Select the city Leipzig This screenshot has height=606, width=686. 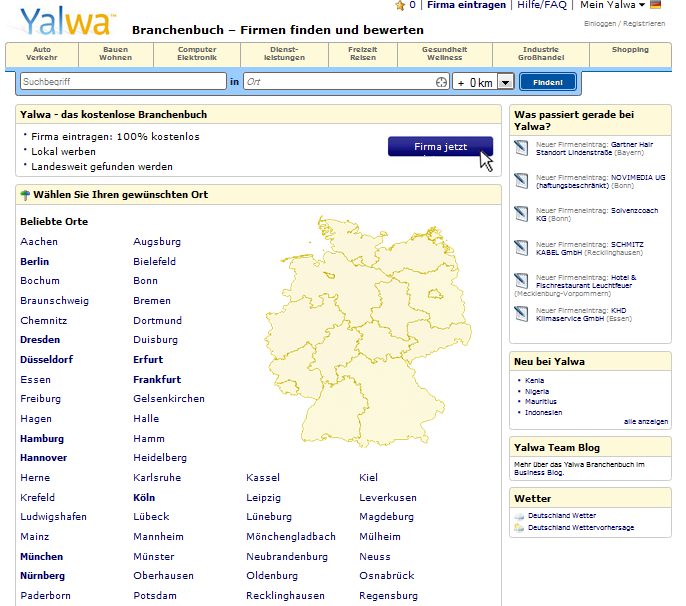263,498
